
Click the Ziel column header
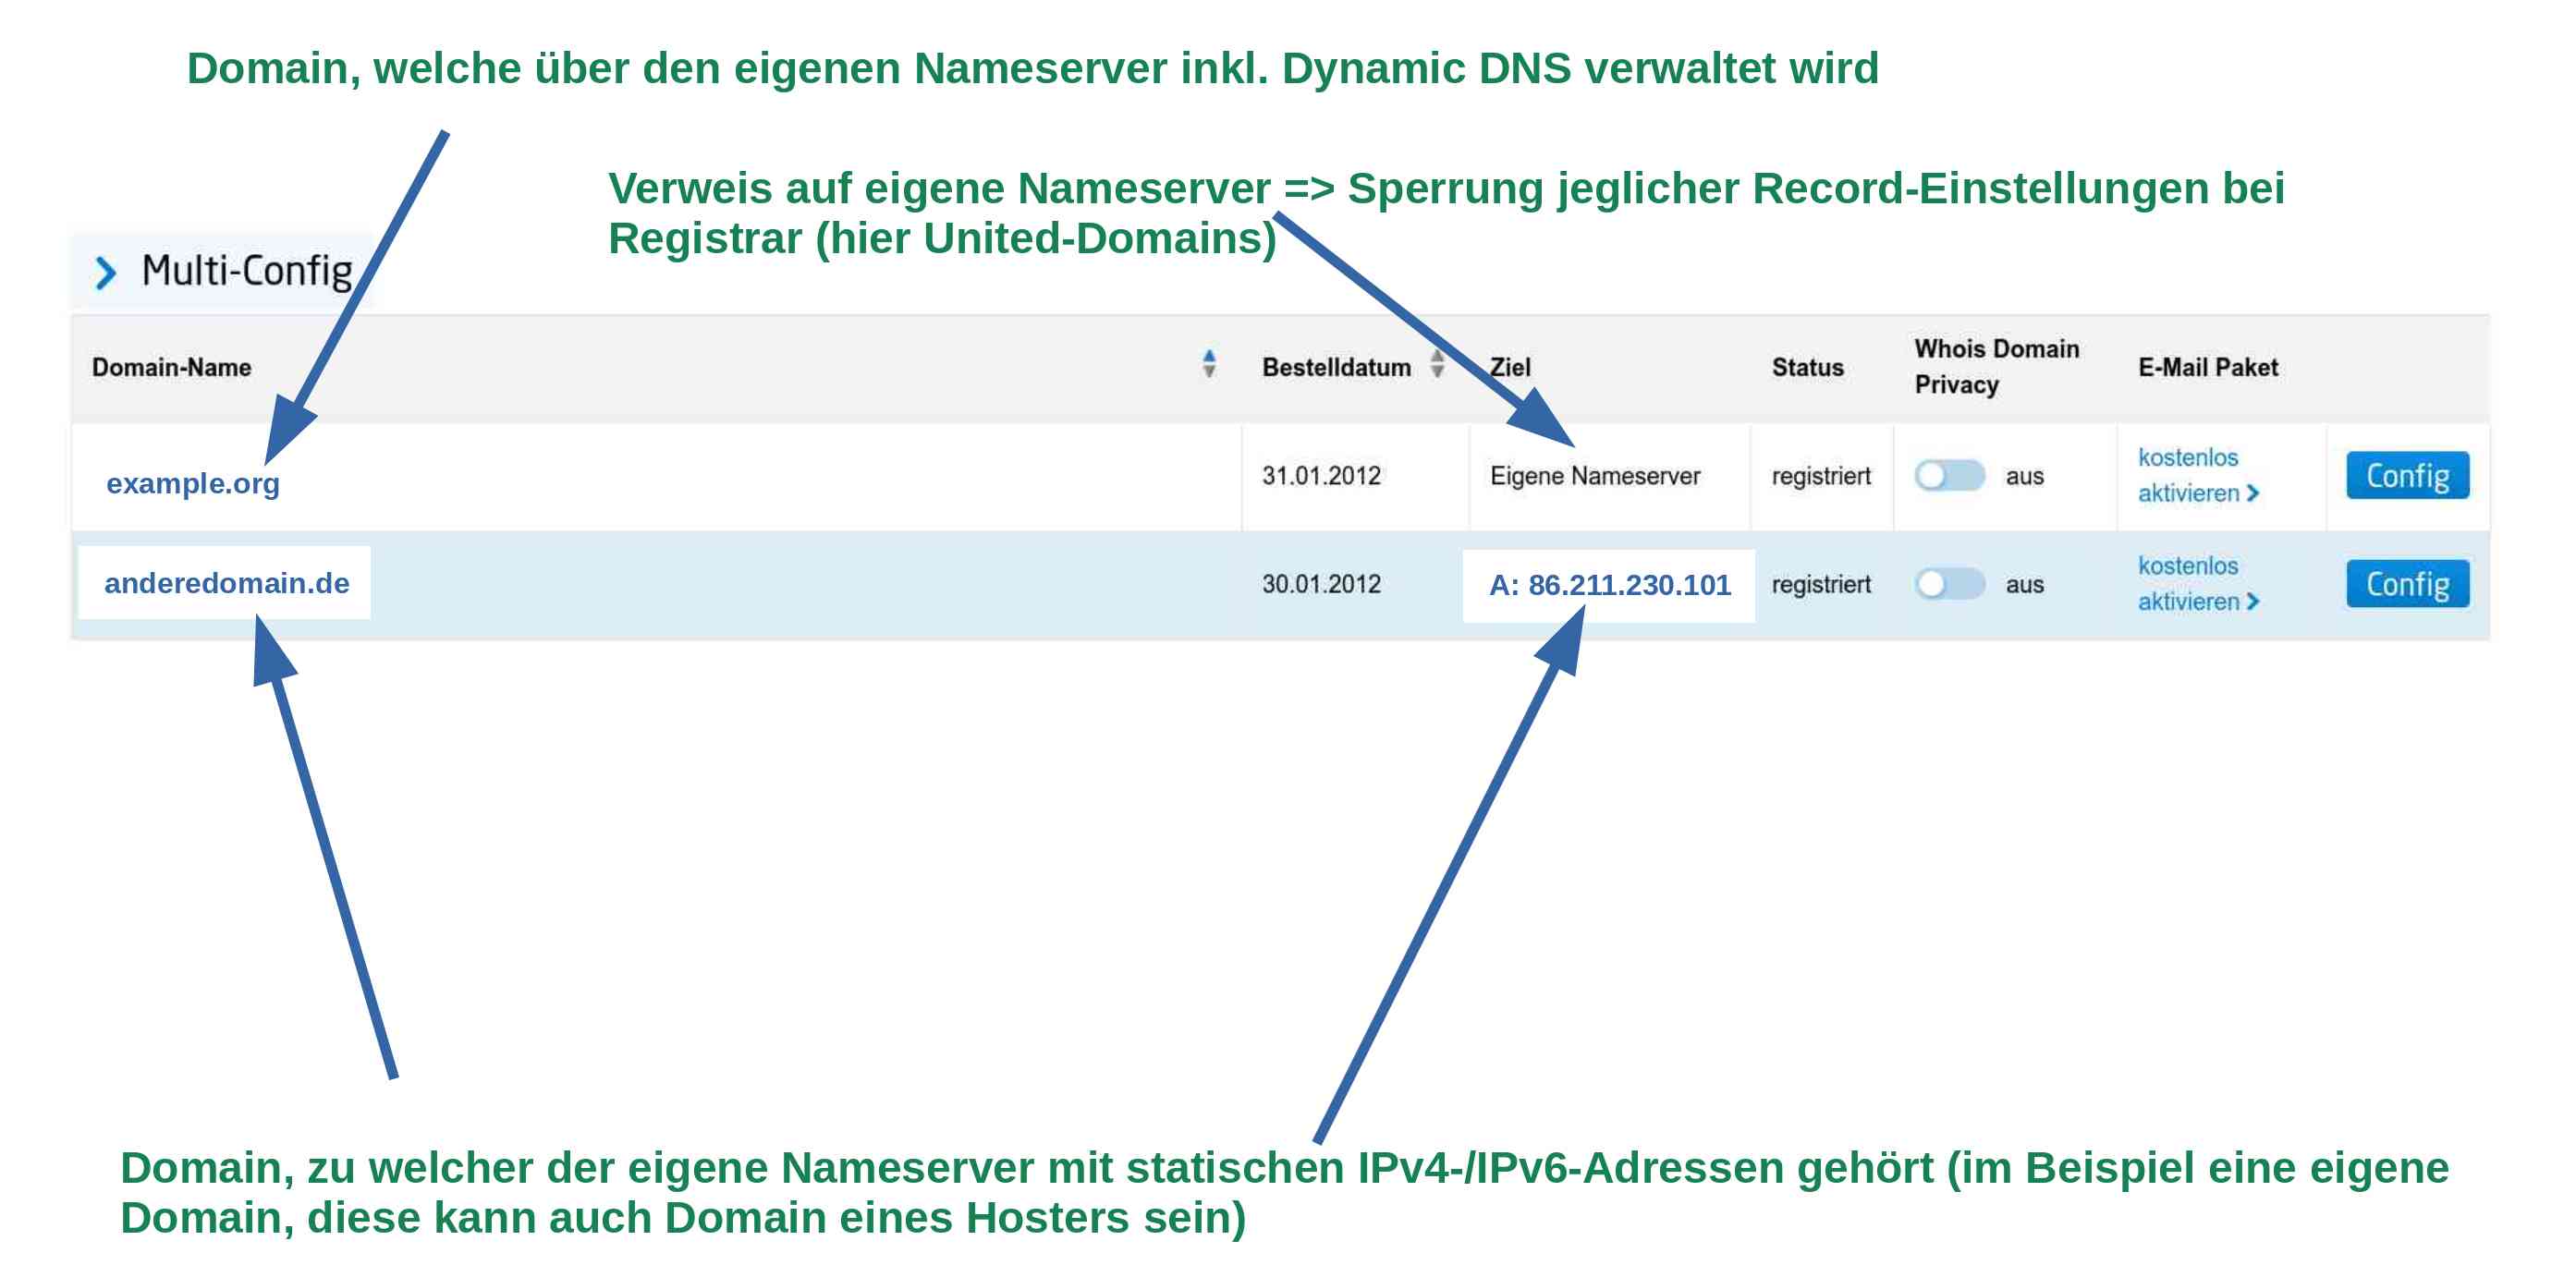pyautogui.click(x=1512, y=367)
